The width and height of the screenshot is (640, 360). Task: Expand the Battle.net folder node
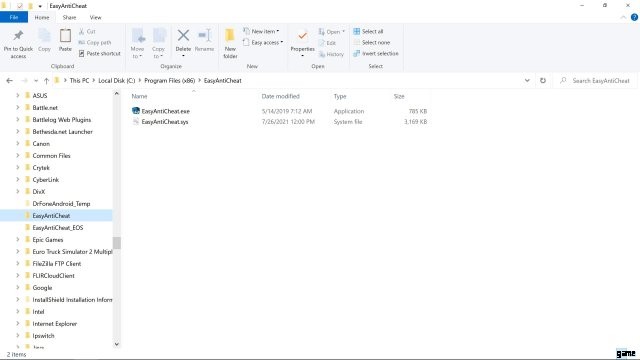18,108
